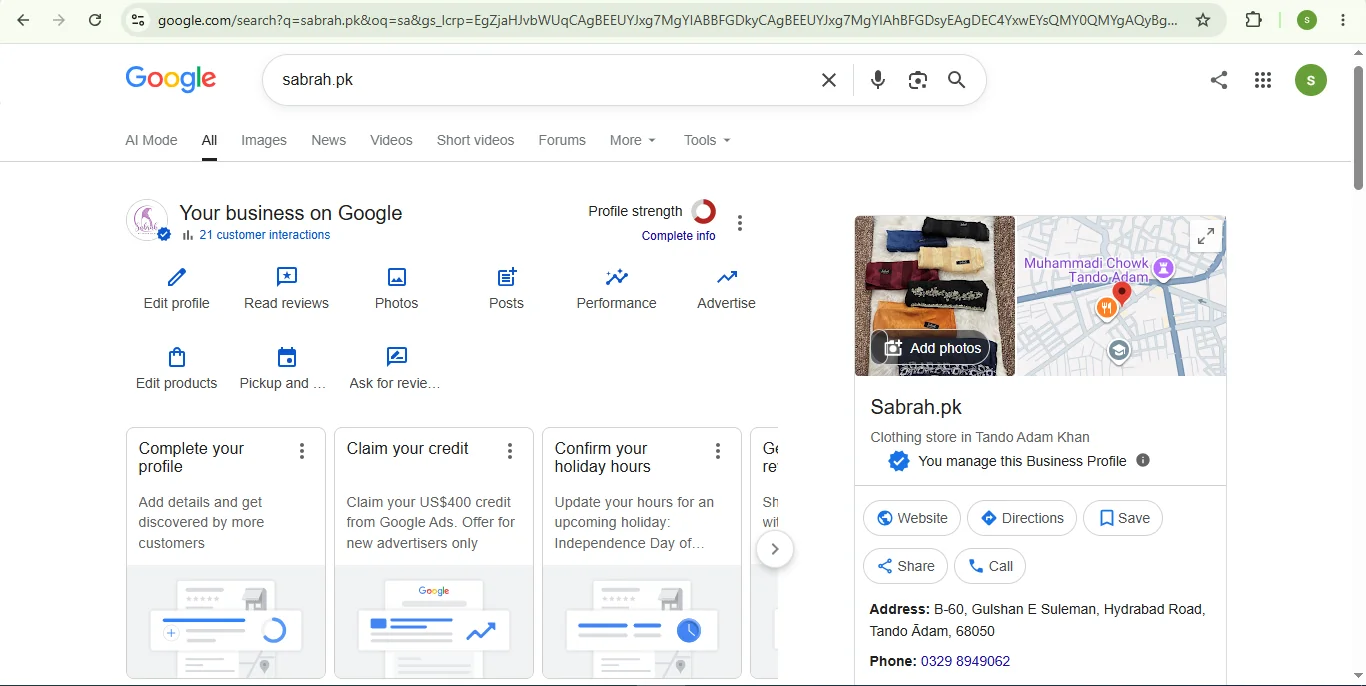
Task: View the business Performance stats
Action: [x=617, y=288]
